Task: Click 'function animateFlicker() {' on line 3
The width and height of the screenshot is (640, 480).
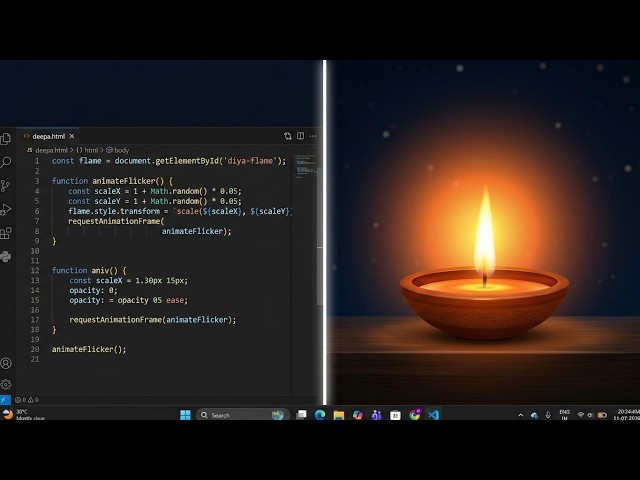Action: tap(112, 181)
